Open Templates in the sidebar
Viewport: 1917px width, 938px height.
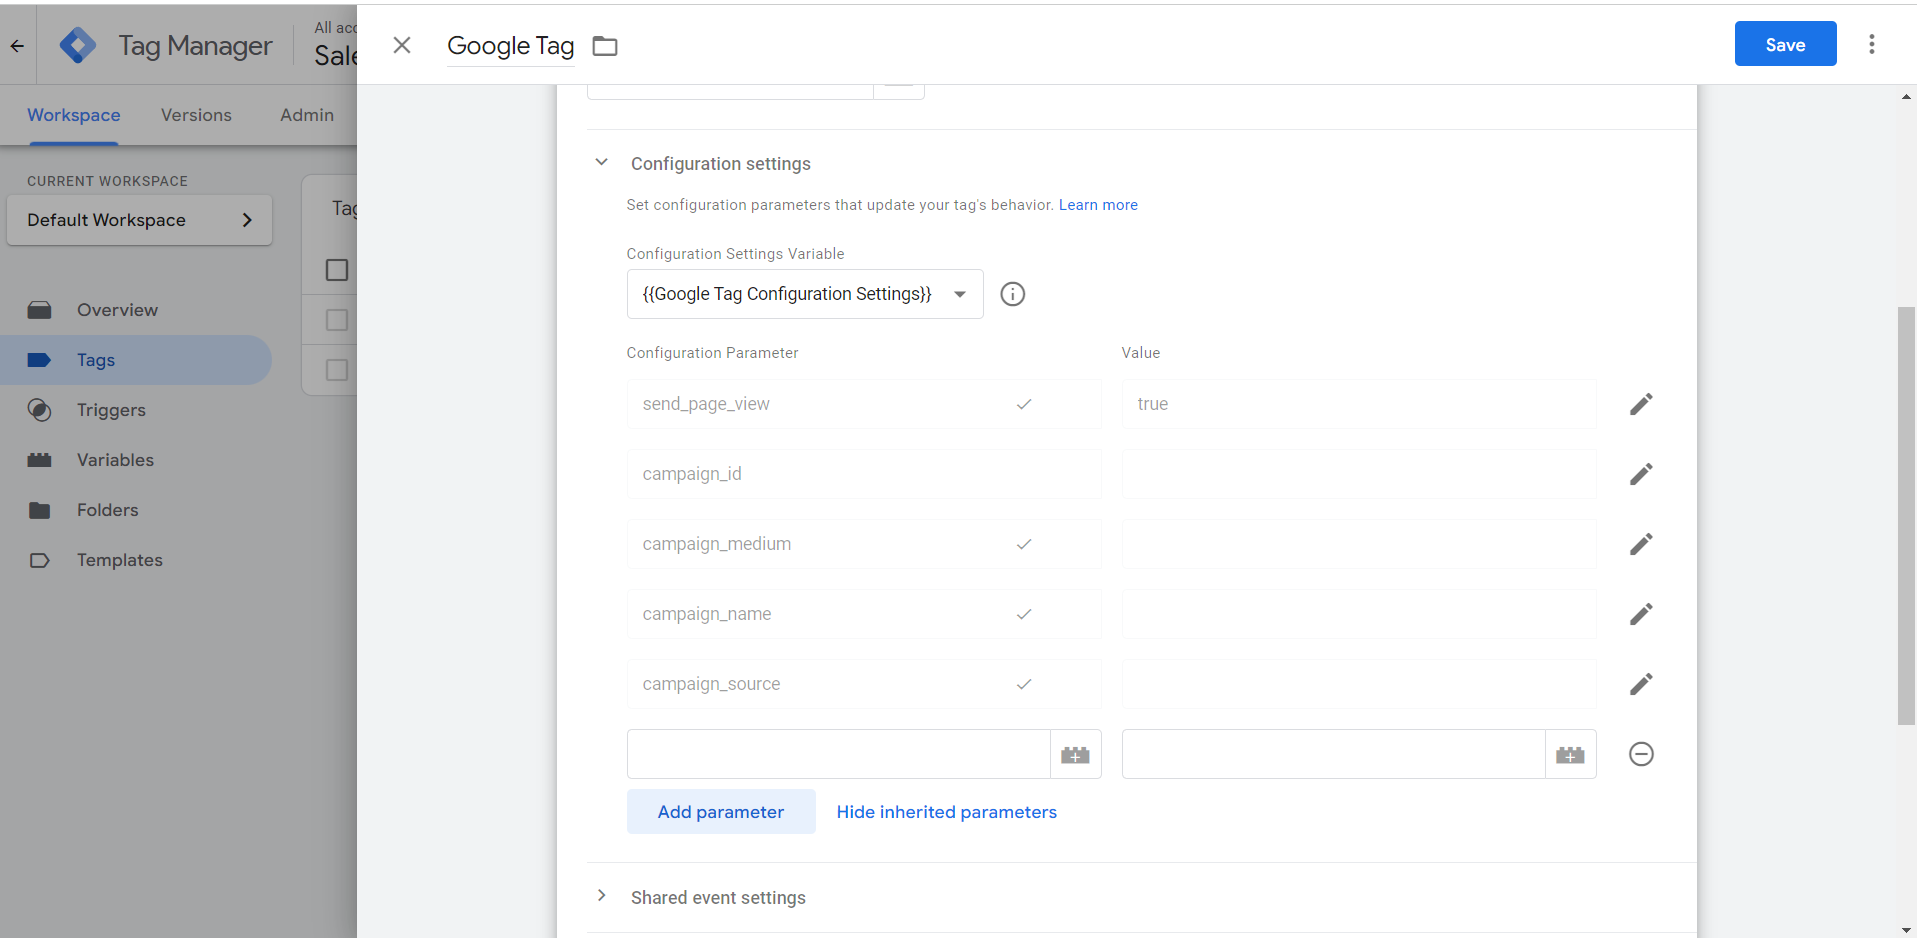point(119,560)
